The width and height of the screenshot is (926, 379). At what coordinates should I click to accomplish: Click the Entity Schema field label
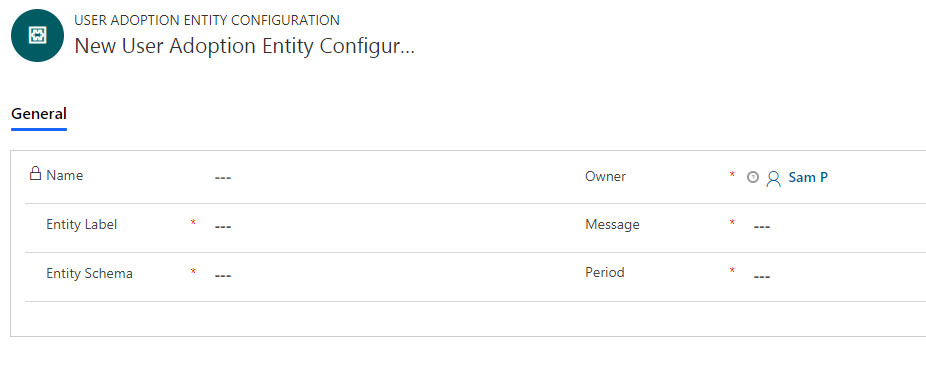click(89, 273)
